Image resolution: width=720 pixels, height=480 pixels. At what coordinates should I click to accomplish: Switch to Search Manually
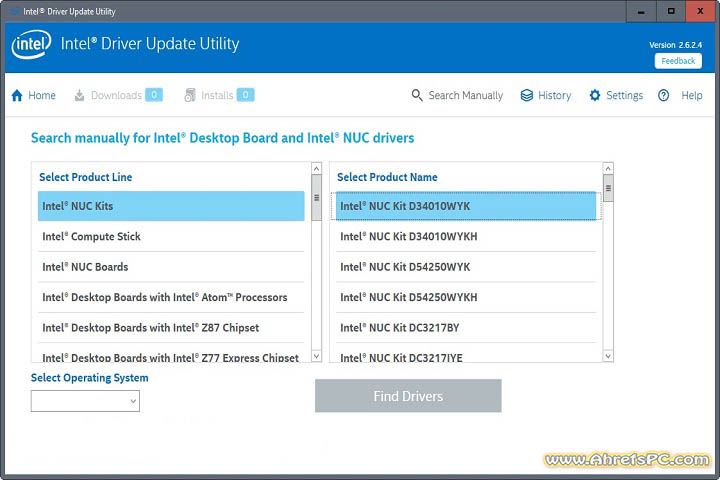tap(457, 95)
